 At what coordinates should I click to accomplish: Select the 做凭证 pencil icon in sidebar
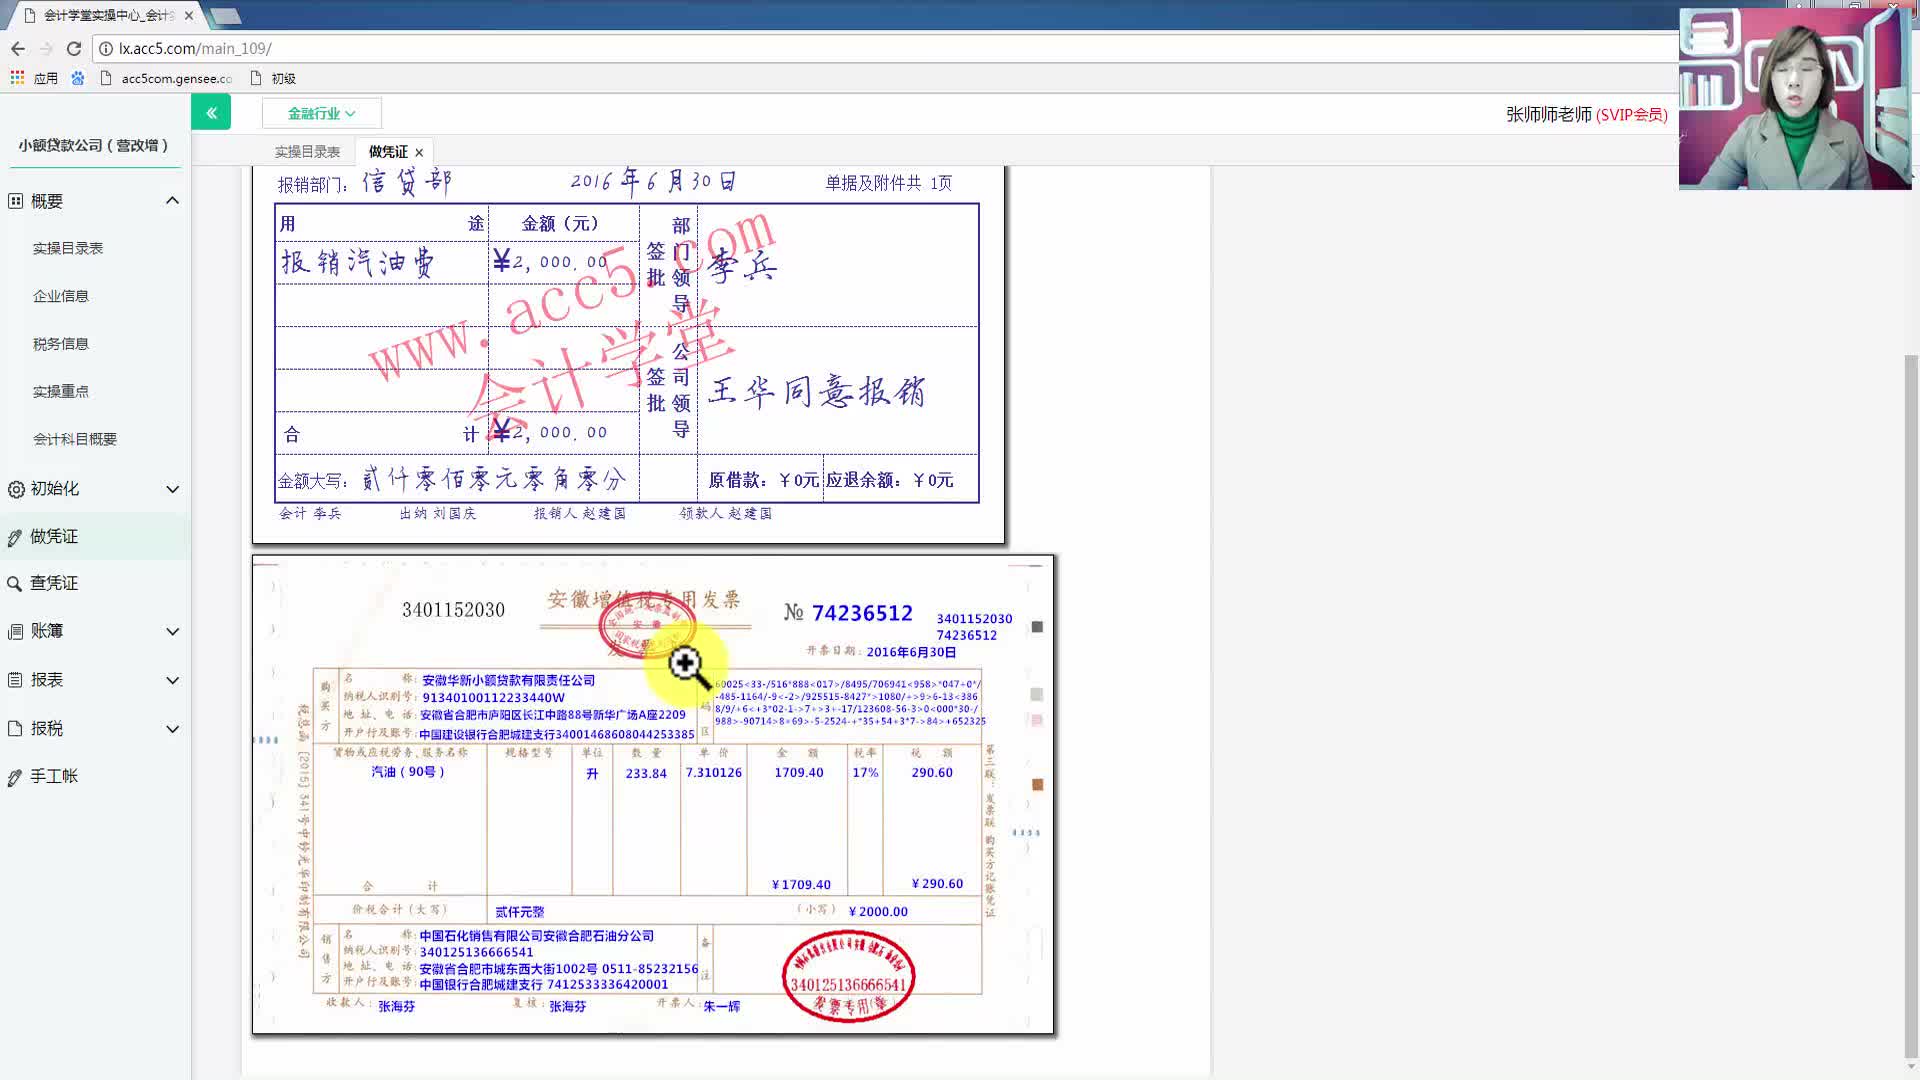[14, 536]
